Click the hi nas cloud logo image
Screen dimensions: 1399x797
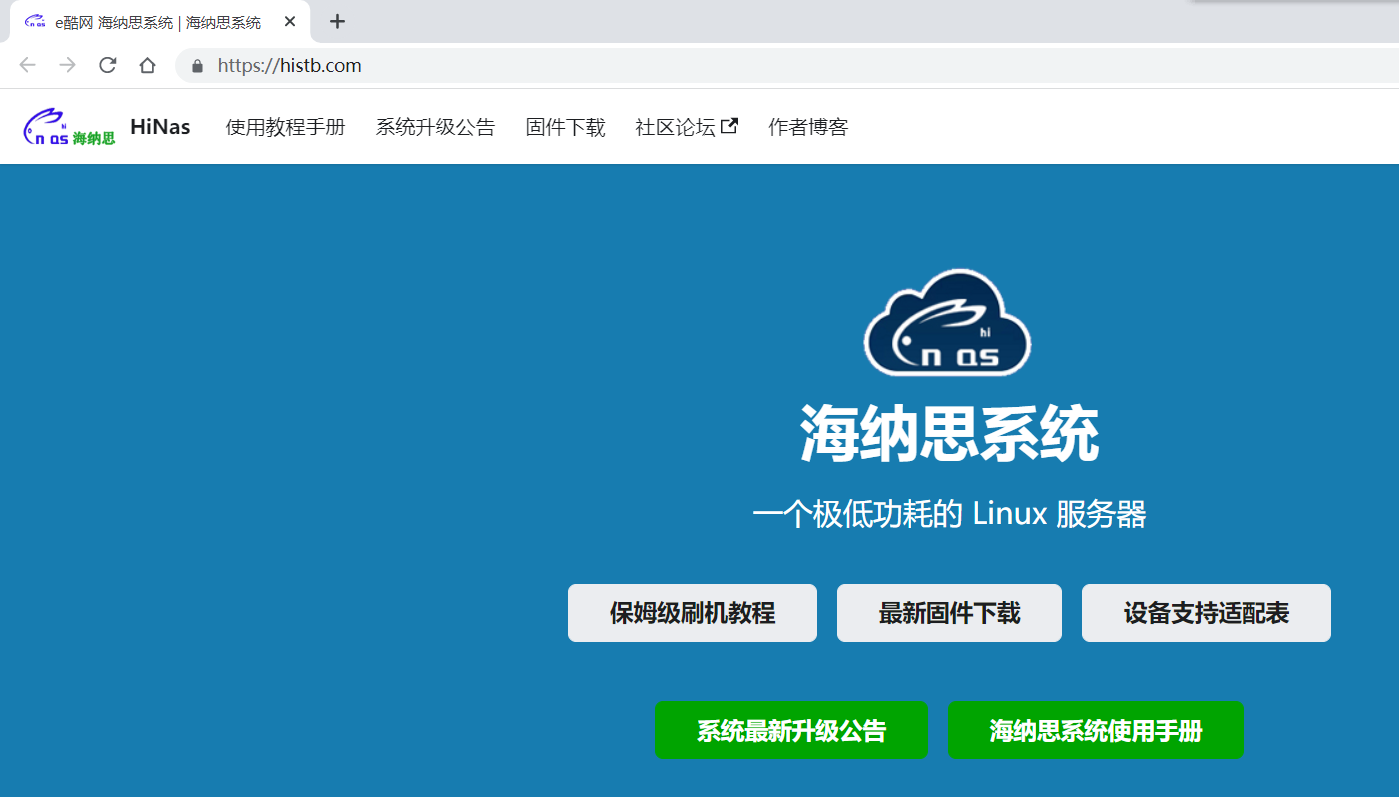tap(947, 322)
